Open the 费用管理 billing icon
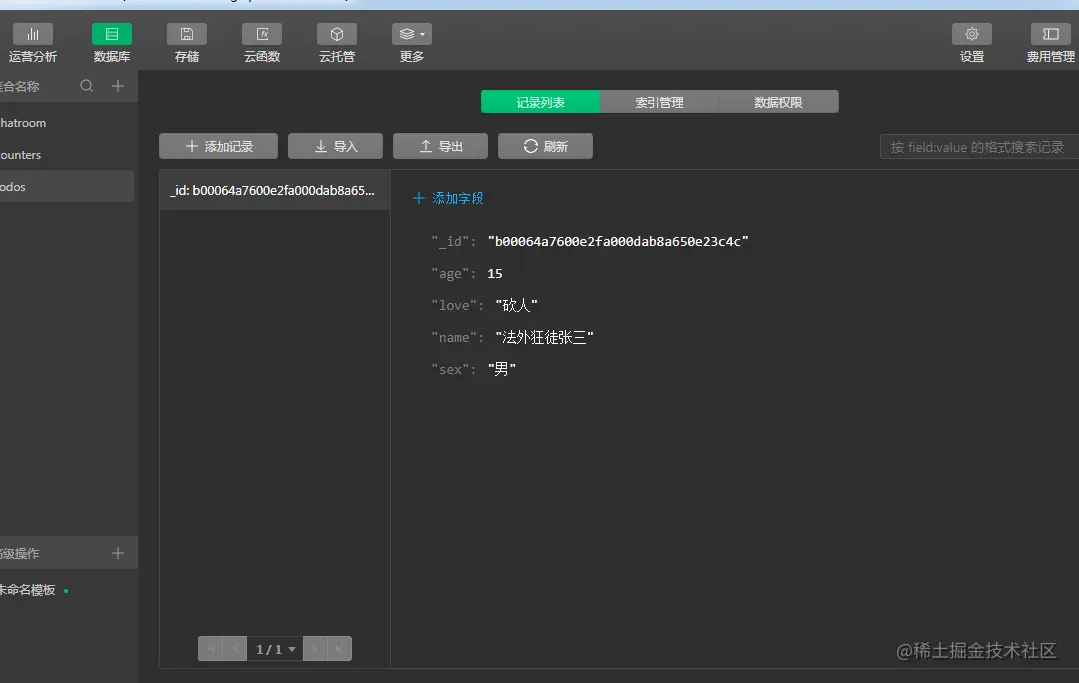The image size is (1079, 683). [1051, 34]
